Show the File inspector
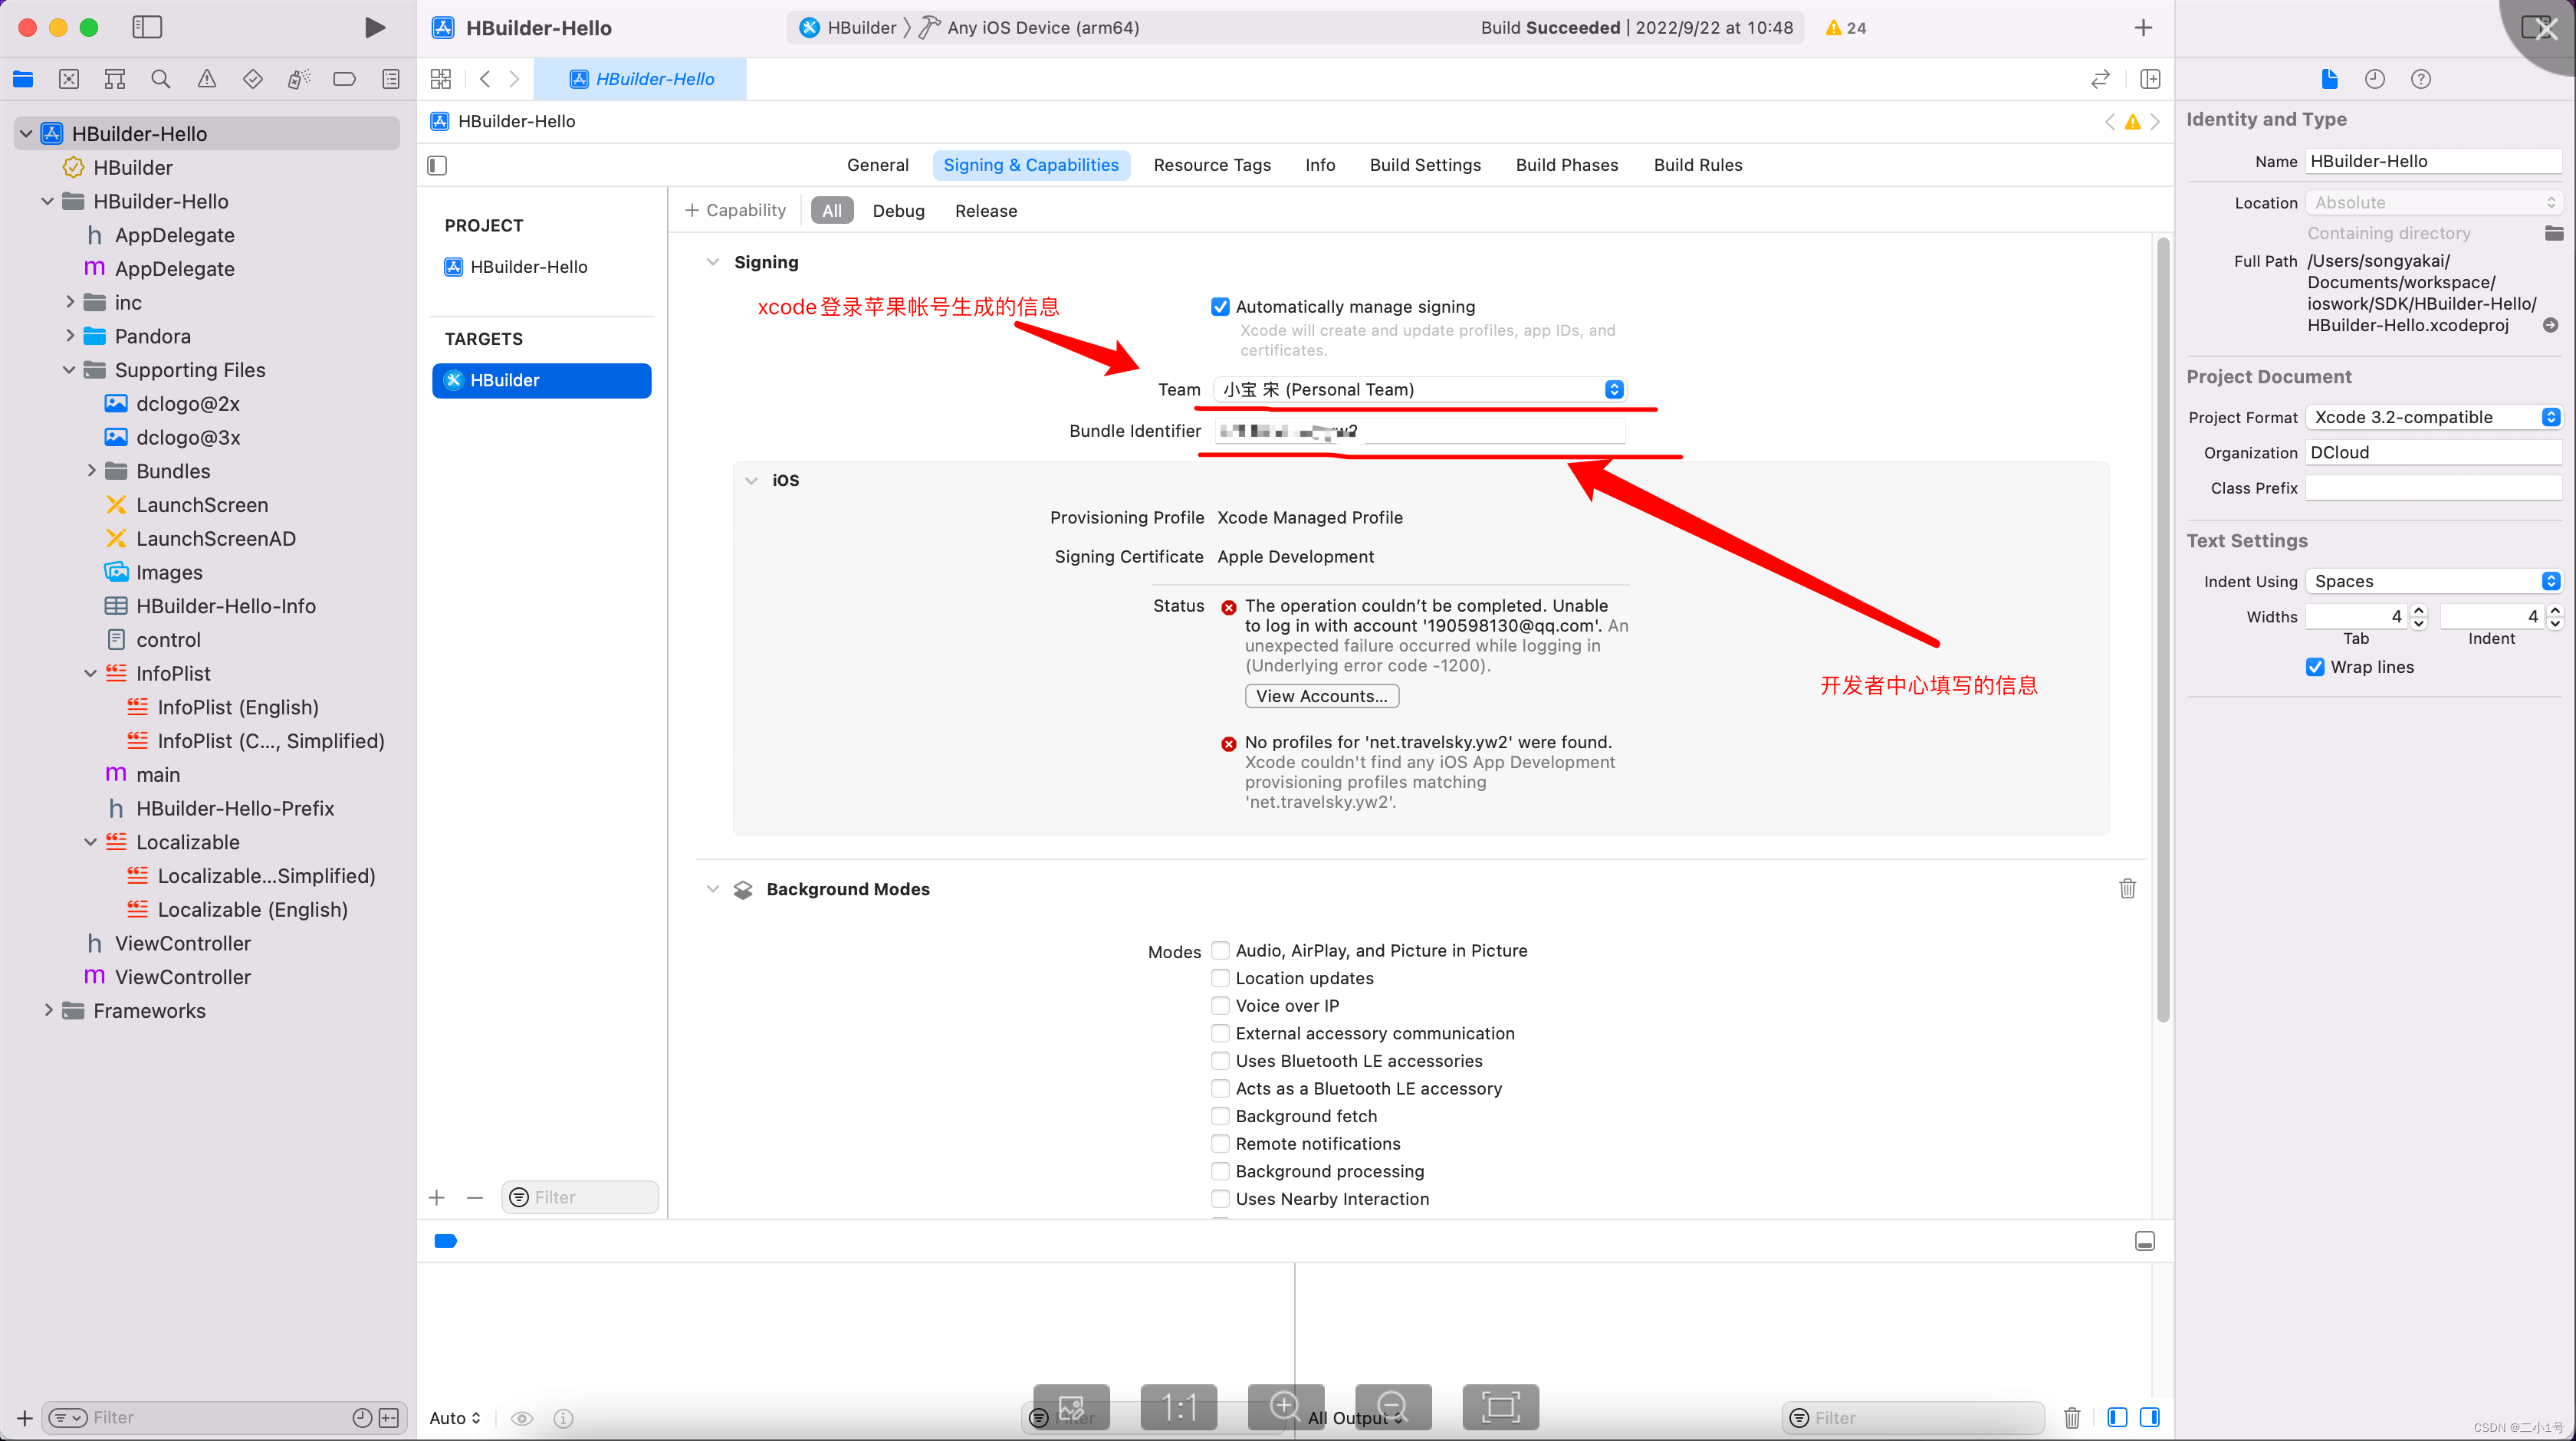This screenshot has width=2576, height=1441. (2329, 79)
